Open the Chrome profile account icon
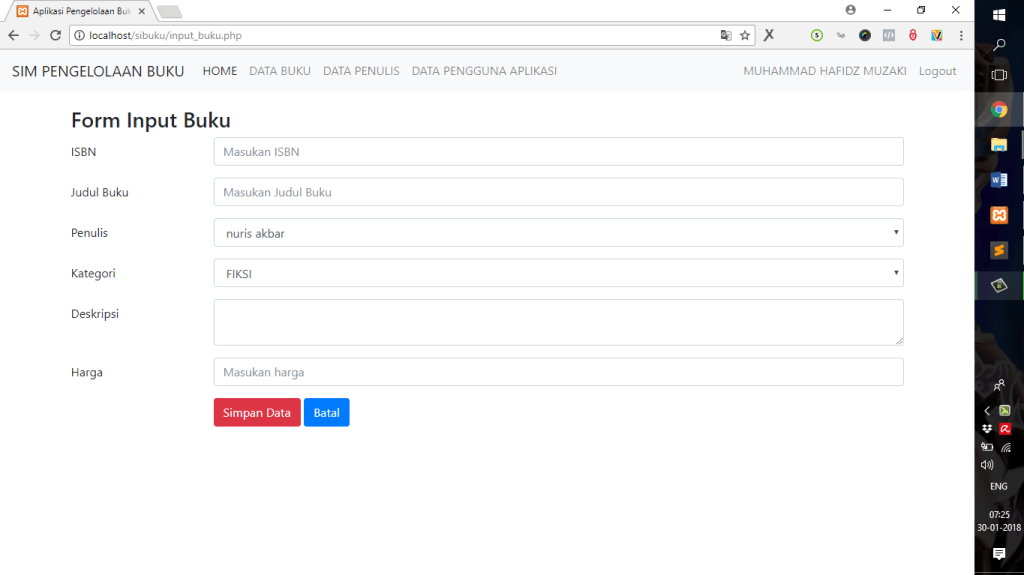The height and width of the screenshot is (575, 1024). click(x=850, y=10)
